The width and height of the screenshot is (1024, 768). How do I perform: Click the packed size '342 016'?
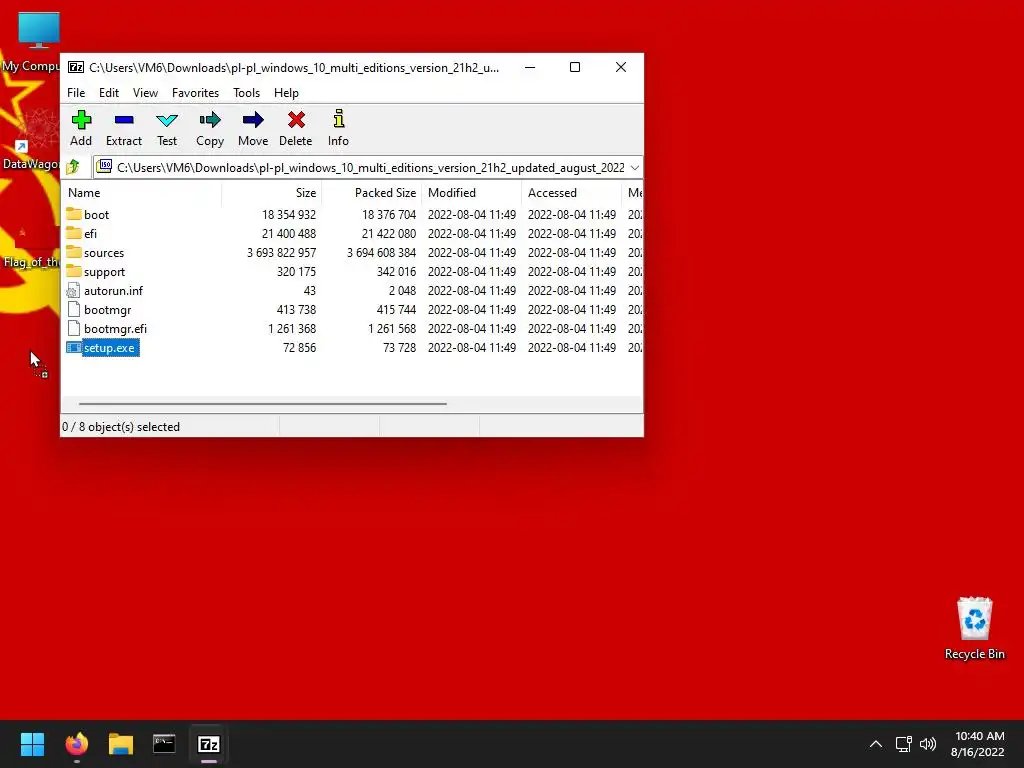(x=396, y=272)
